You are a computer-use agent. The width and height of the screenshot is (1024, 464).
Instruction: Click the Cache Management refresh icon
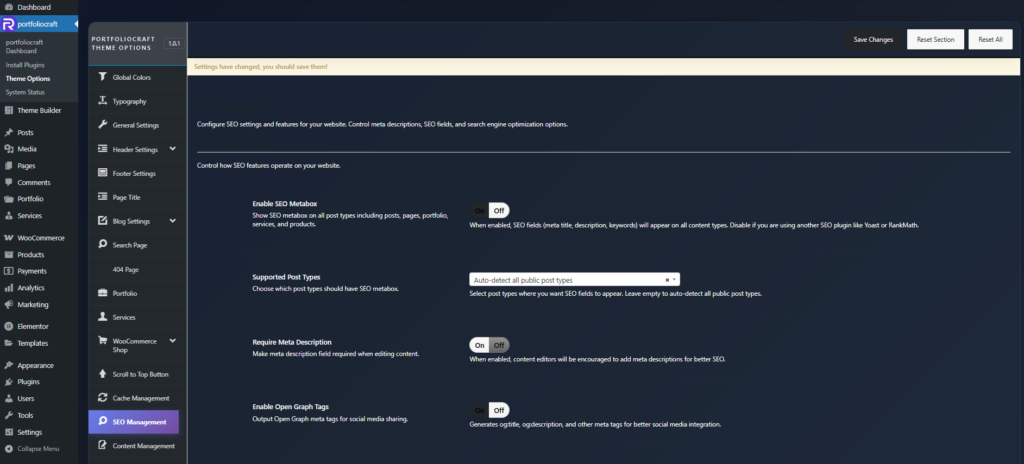click(102, 398)
